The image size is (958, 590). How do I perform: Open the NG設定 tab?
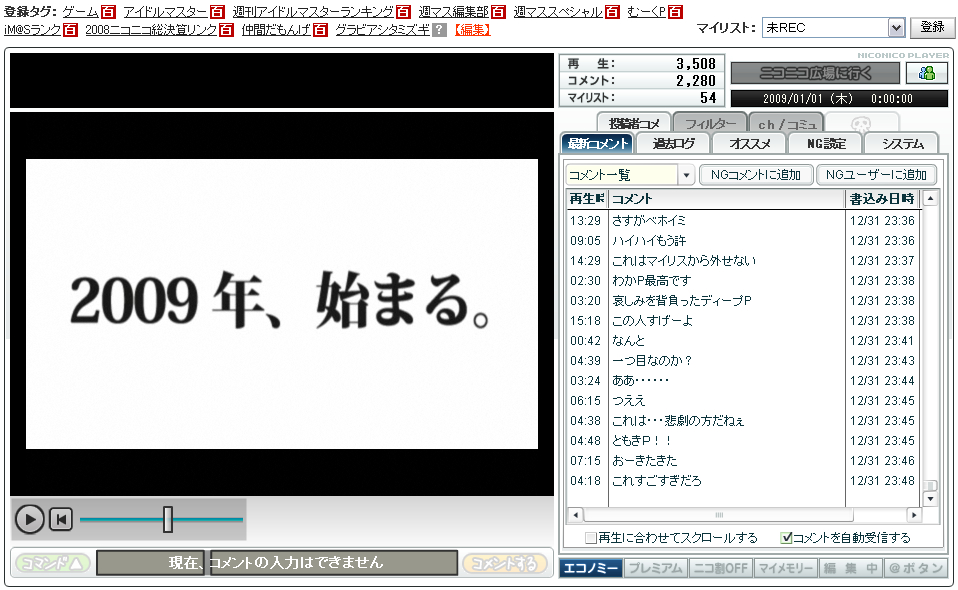tap(825, 144)
